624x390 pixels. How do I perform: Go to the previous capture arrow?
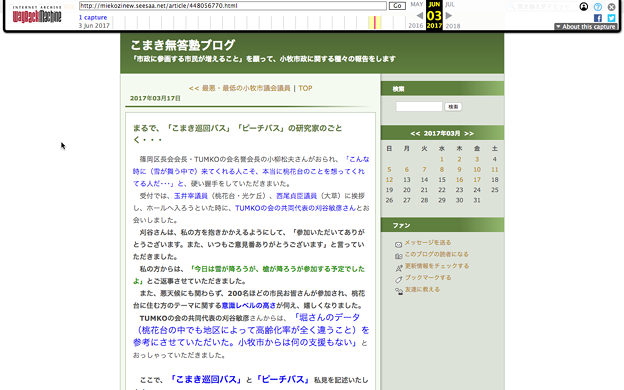[x=419, y=16]
